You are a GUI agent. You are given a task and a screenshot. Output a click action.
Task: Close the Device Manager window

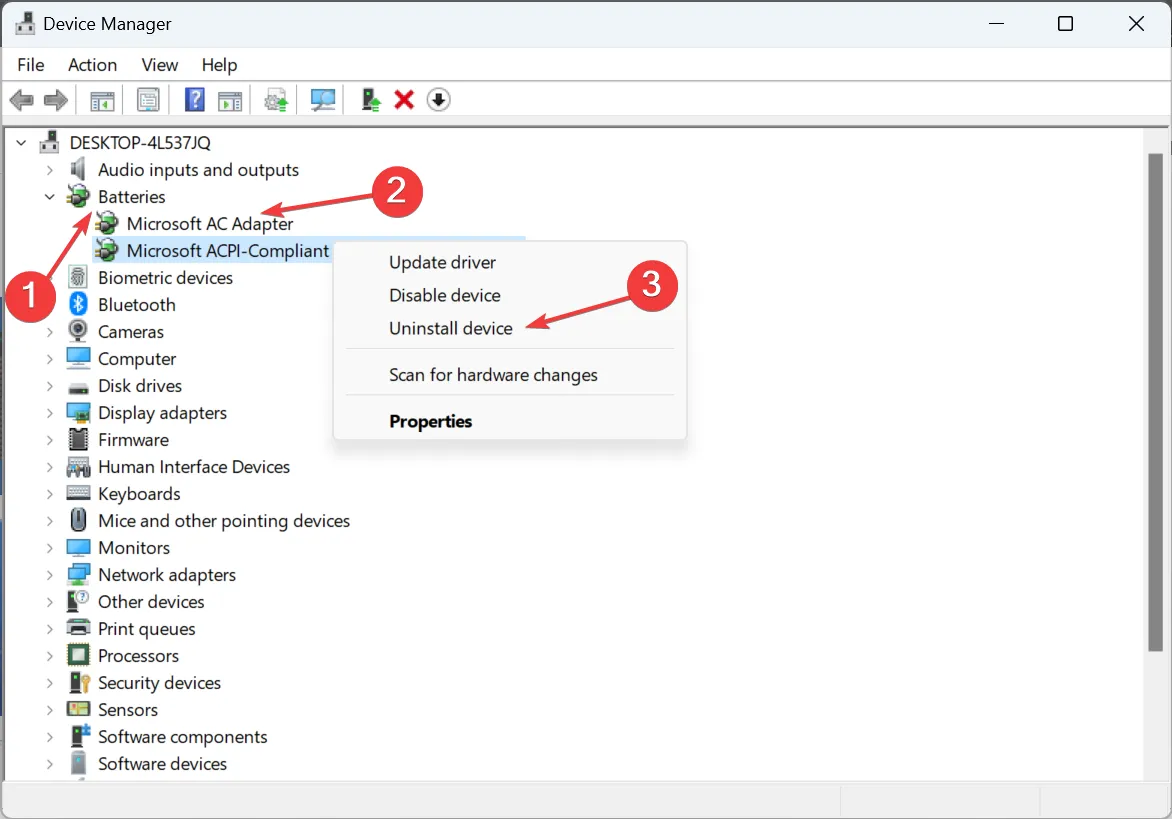(1136, 24)
